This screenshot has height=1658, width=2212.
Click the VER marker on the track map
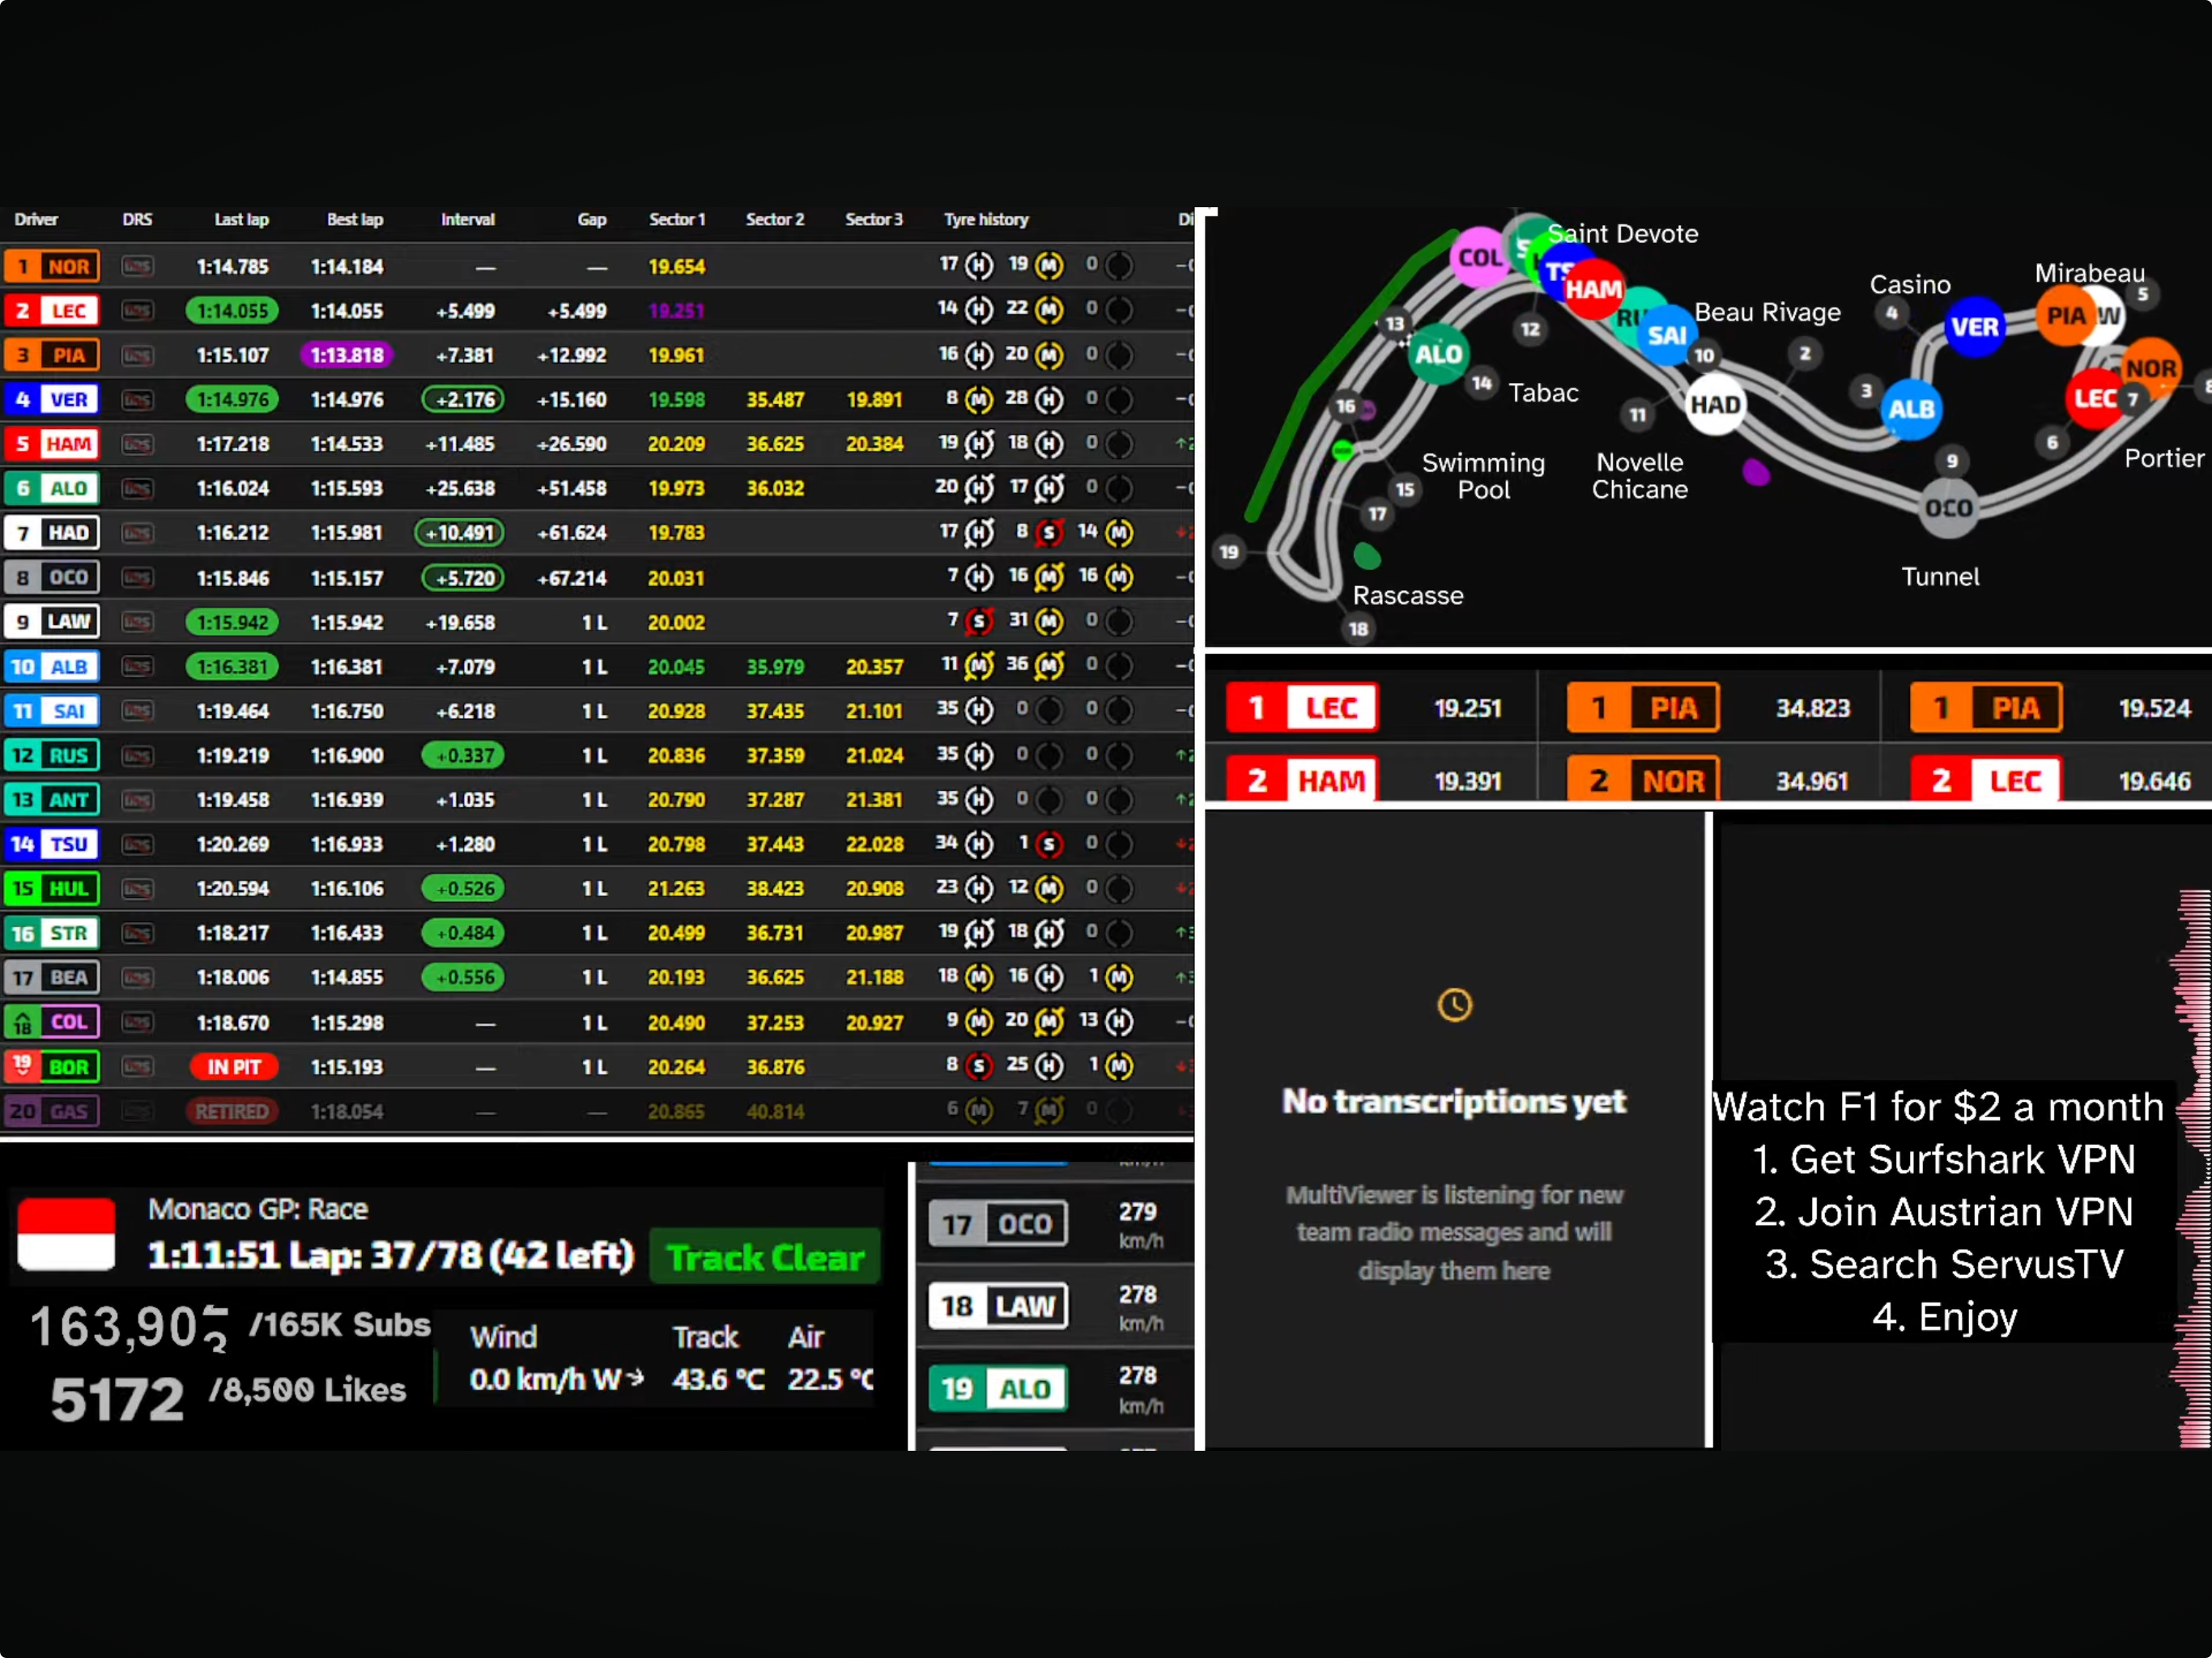(x=1975, y=327)
